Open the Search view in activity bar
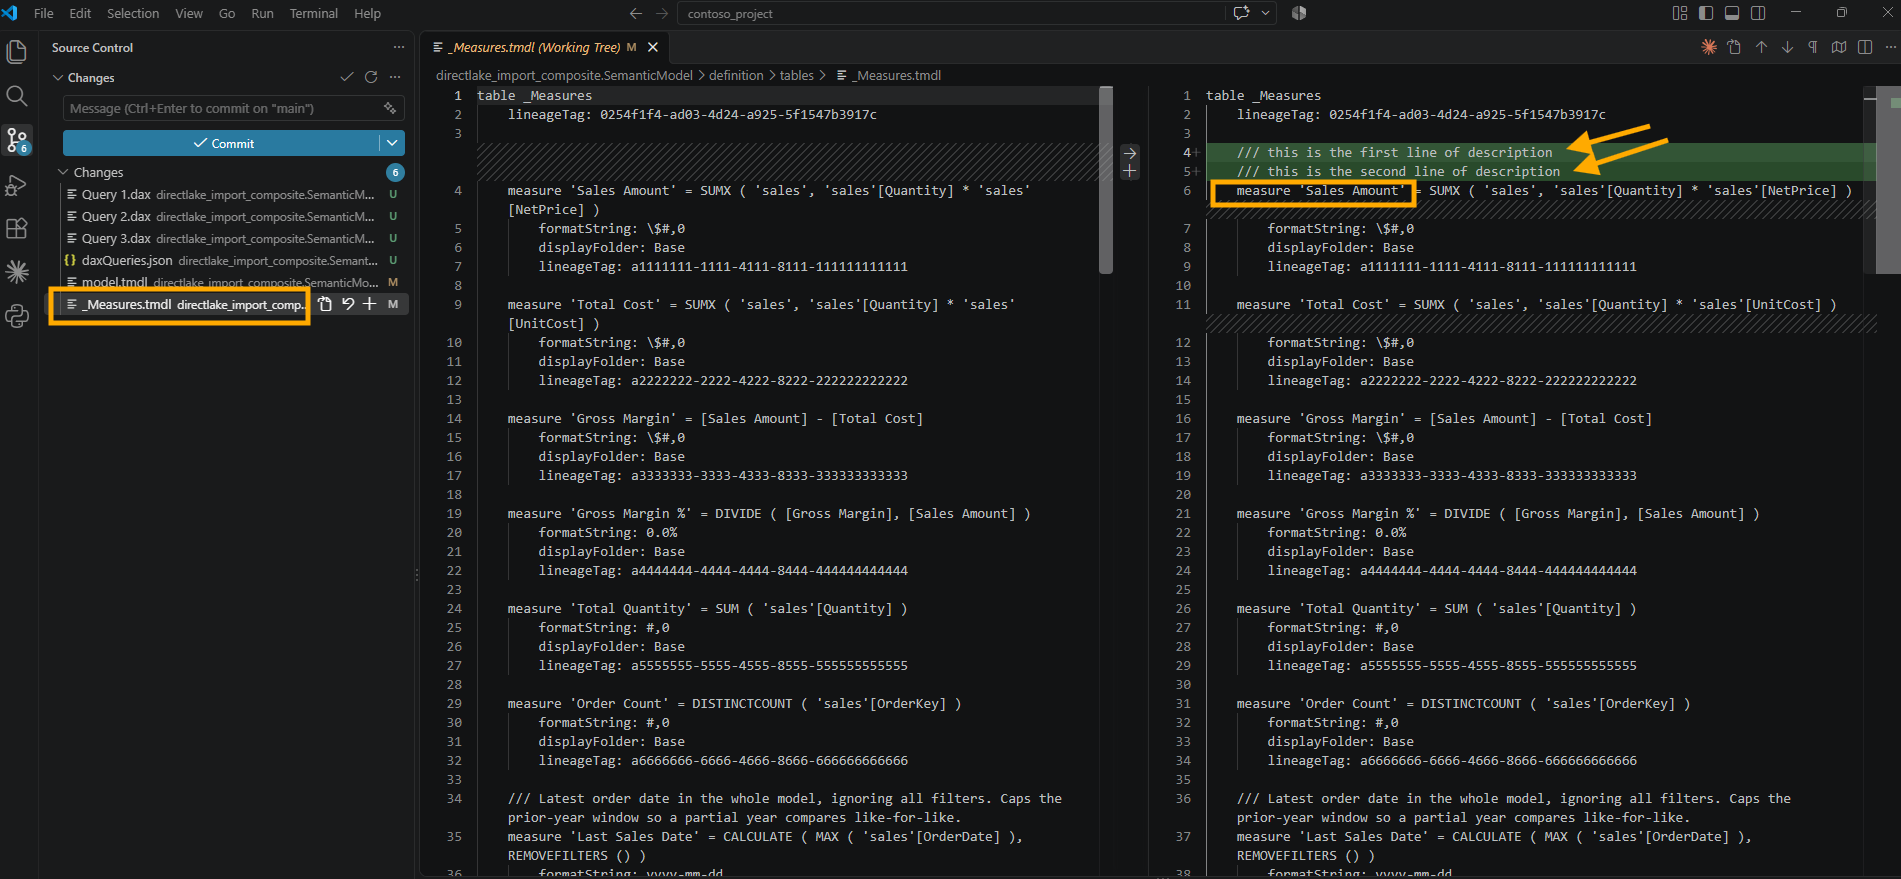 pos(16,96)
